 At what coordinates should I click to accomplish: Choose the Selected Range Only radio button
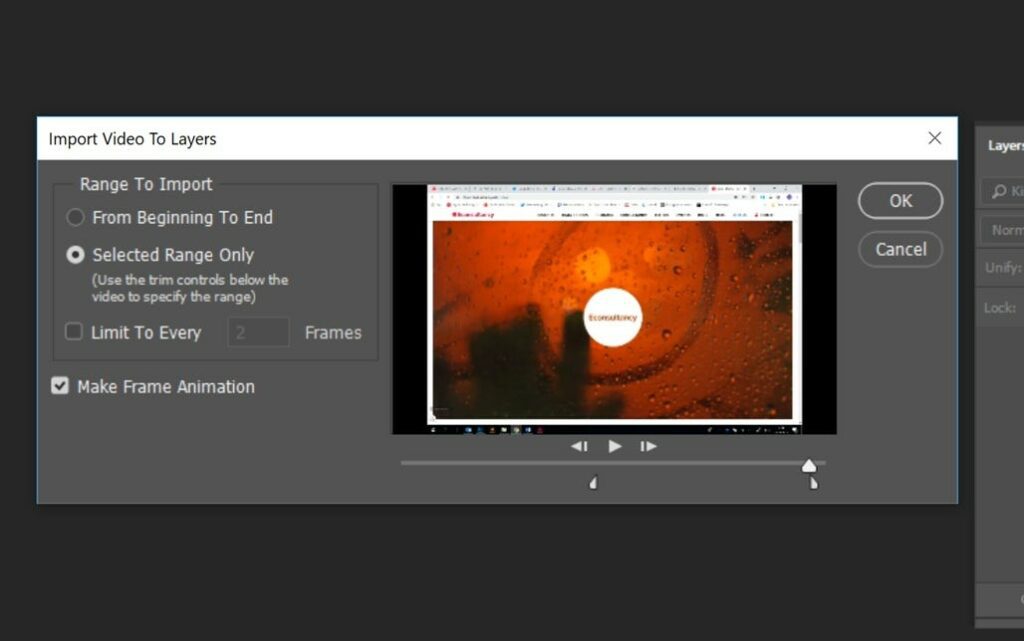(x=75, y=255)
